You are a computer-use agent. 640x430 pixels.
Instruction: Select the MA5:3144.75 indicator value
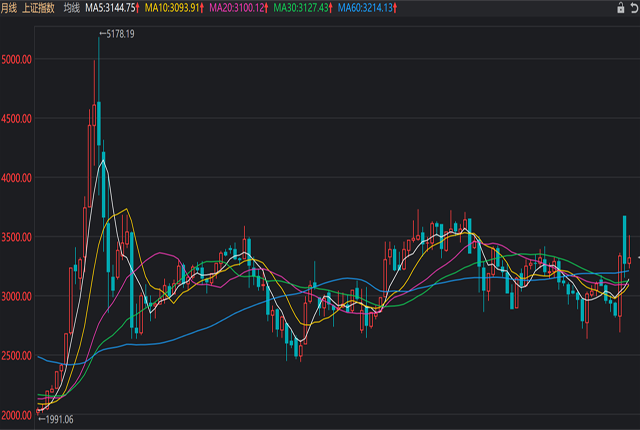112,8
